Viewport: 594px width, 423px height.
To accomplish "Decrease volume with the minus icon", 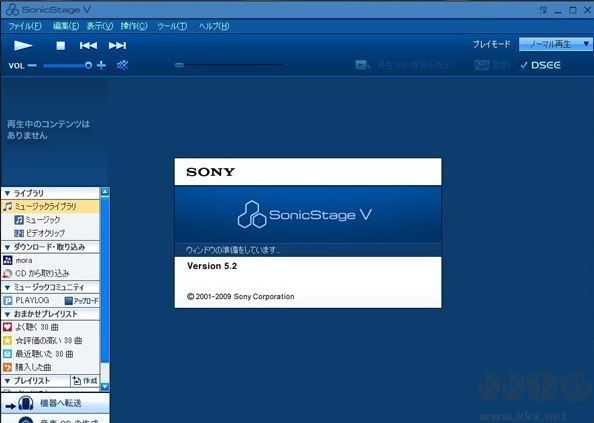I will pos(32,66).
